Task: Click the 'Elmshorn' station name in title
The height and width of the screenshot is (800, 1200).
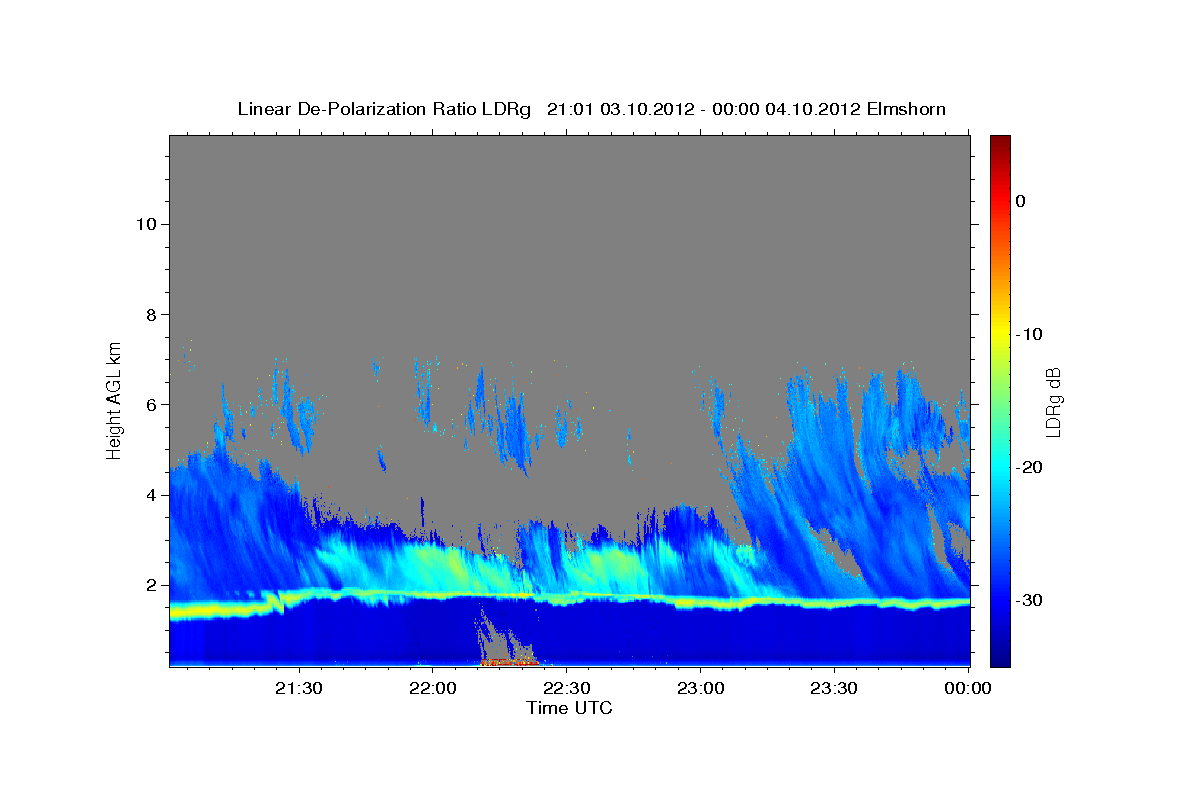Action: point(908,109)
